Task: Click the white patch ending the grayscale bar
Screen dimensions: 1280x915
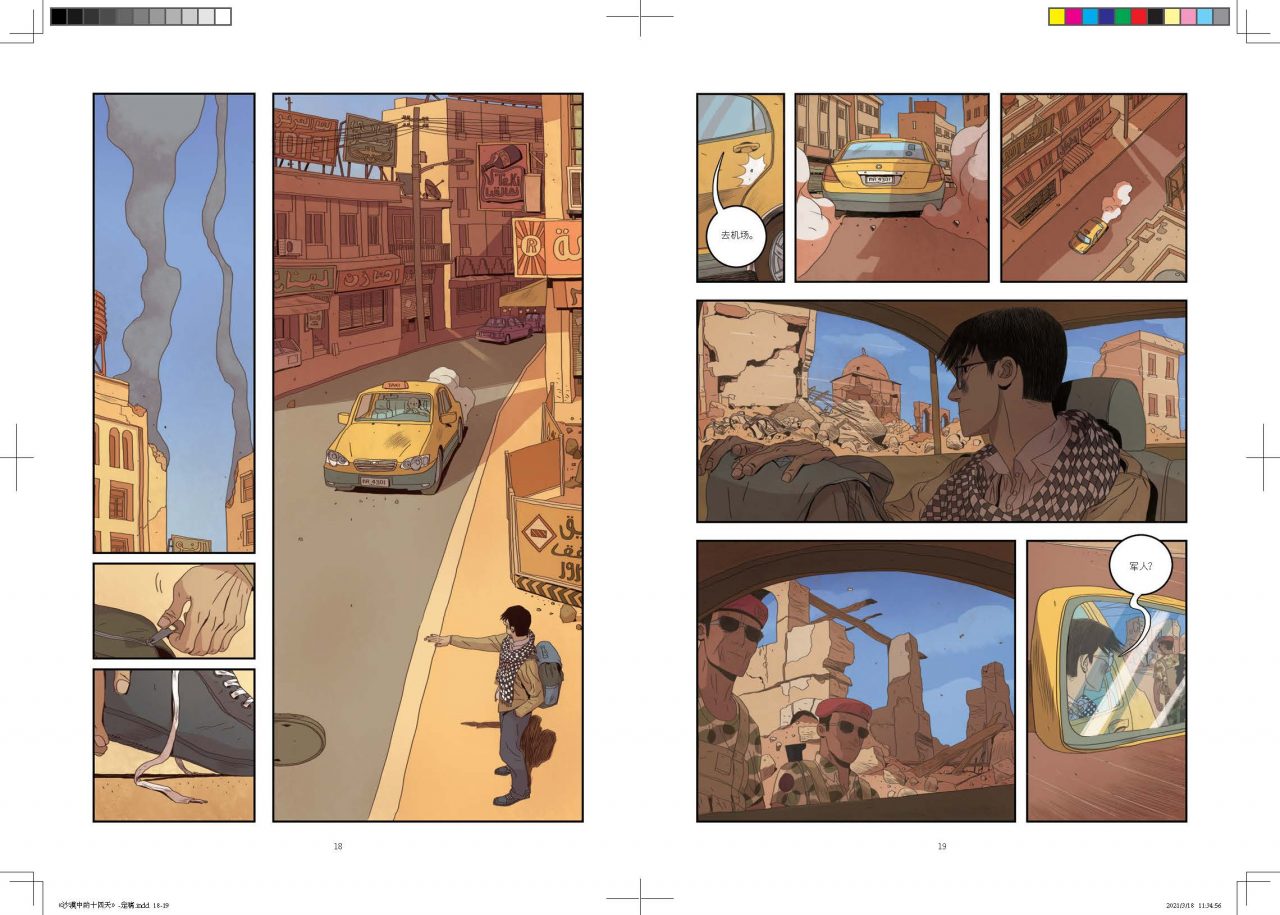Action: 223,16
